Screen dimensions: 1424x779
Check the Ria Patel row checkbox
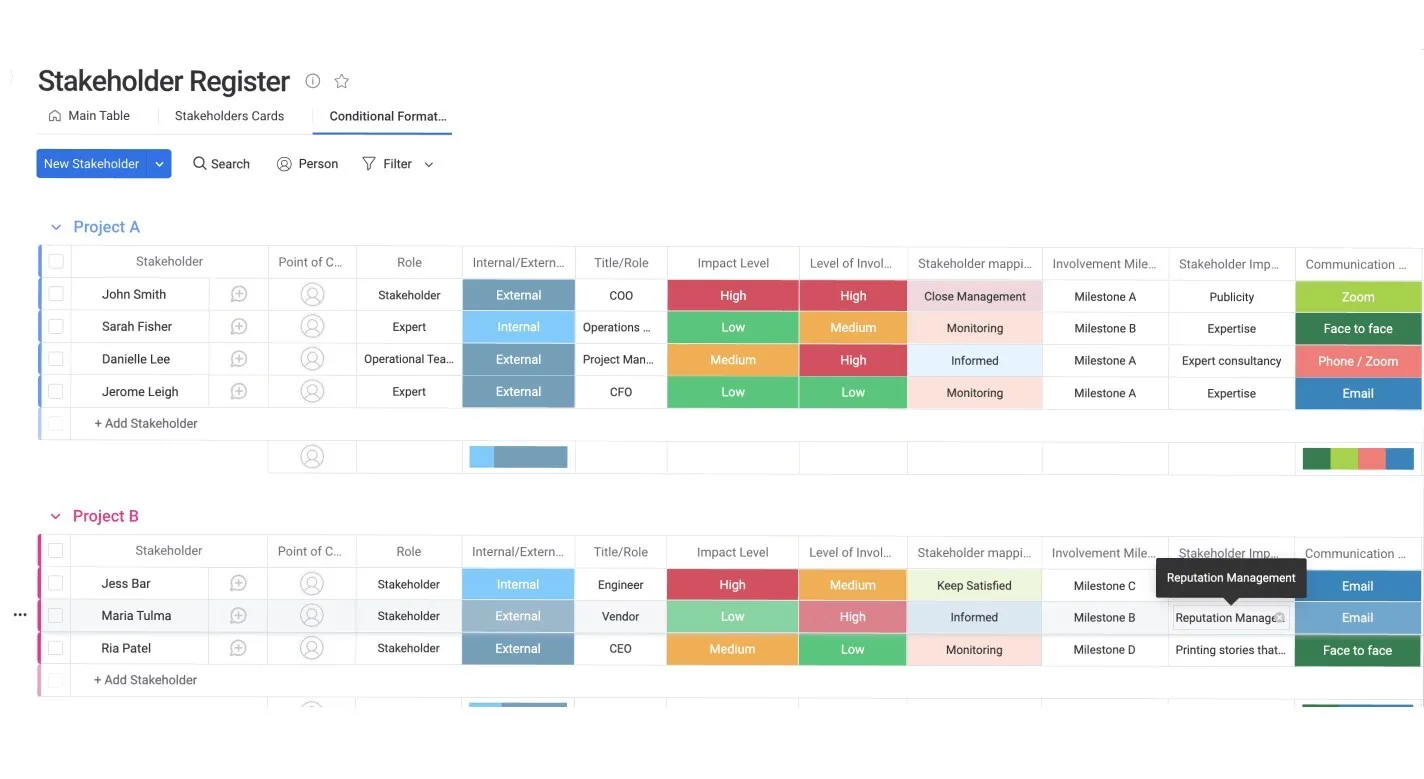tap(56, 648)
